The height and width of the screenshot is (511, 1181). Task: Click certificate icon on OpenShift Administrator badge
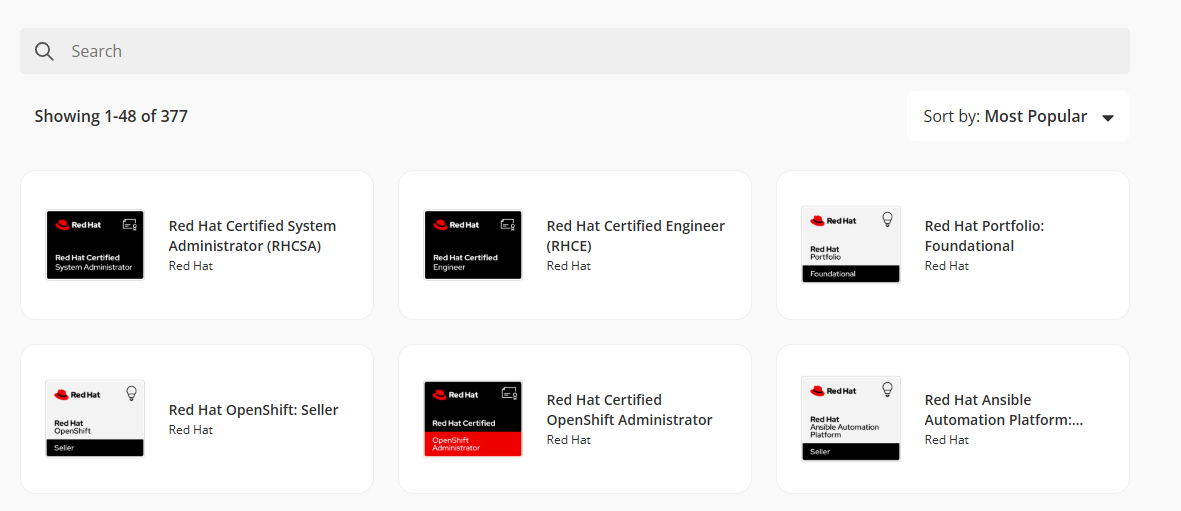(x=508, y=393)
